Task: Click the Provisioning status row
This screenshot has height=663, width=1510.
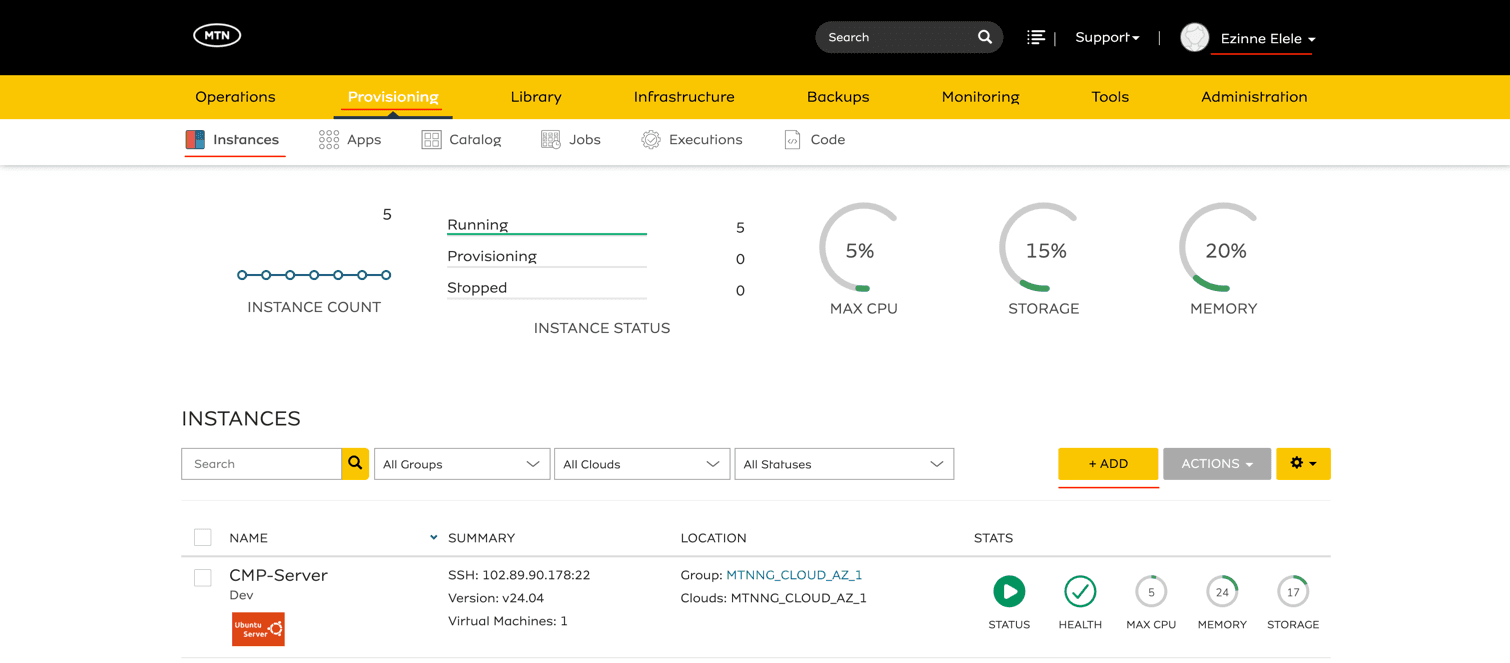Action: (x=547, y=257)
